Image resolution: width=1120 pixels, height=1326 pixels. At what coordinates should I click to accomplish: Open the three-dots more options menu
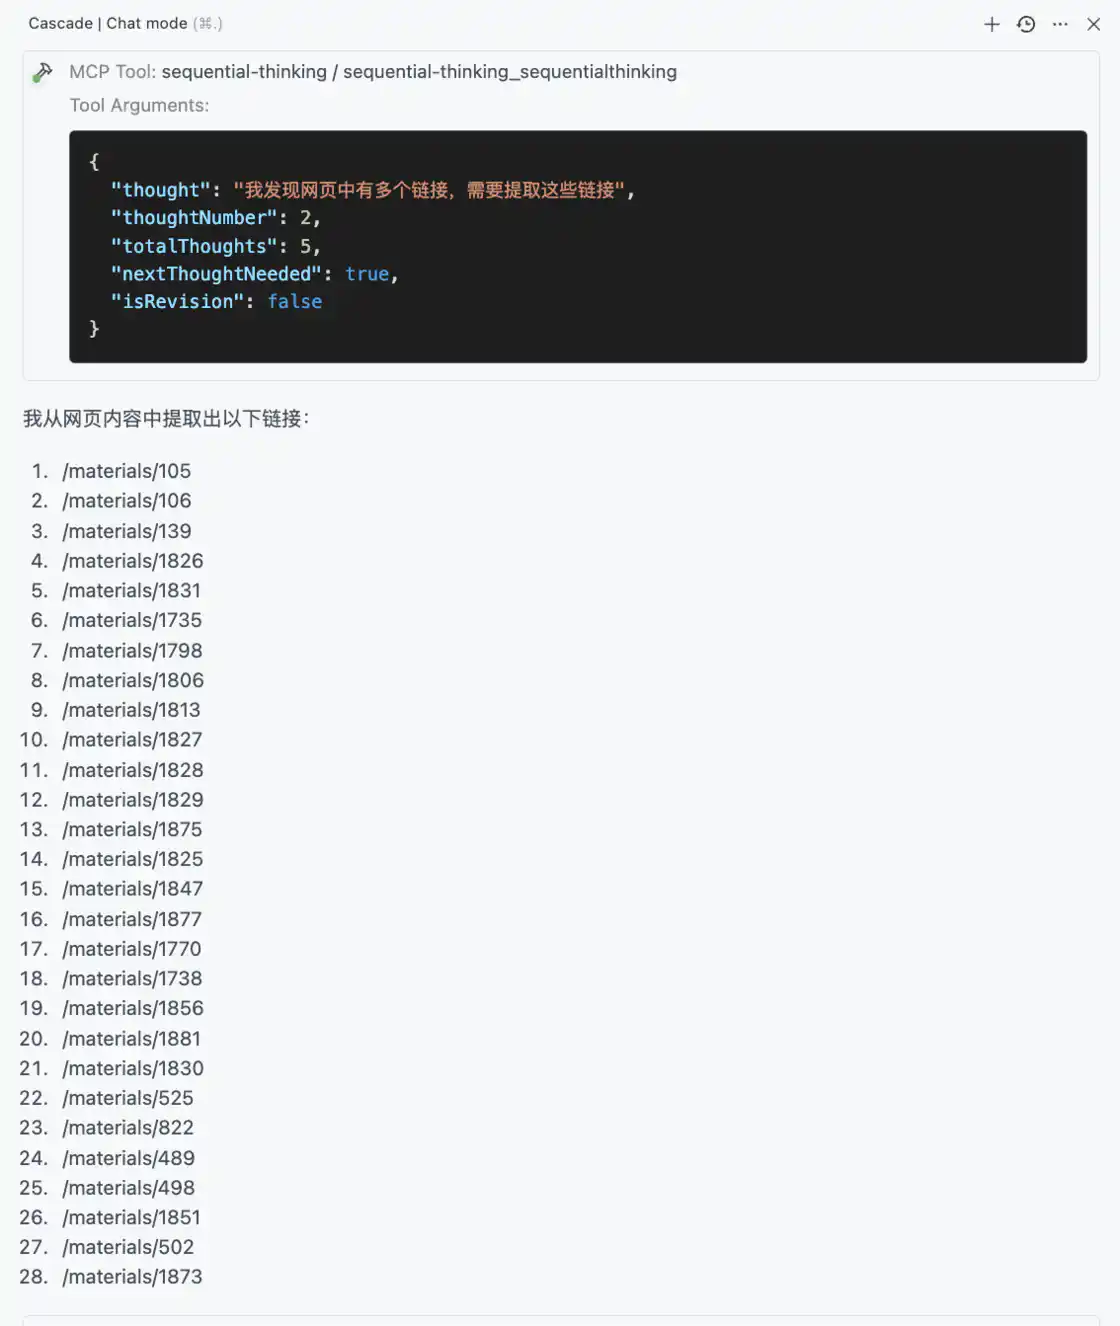pos(1060,24)
